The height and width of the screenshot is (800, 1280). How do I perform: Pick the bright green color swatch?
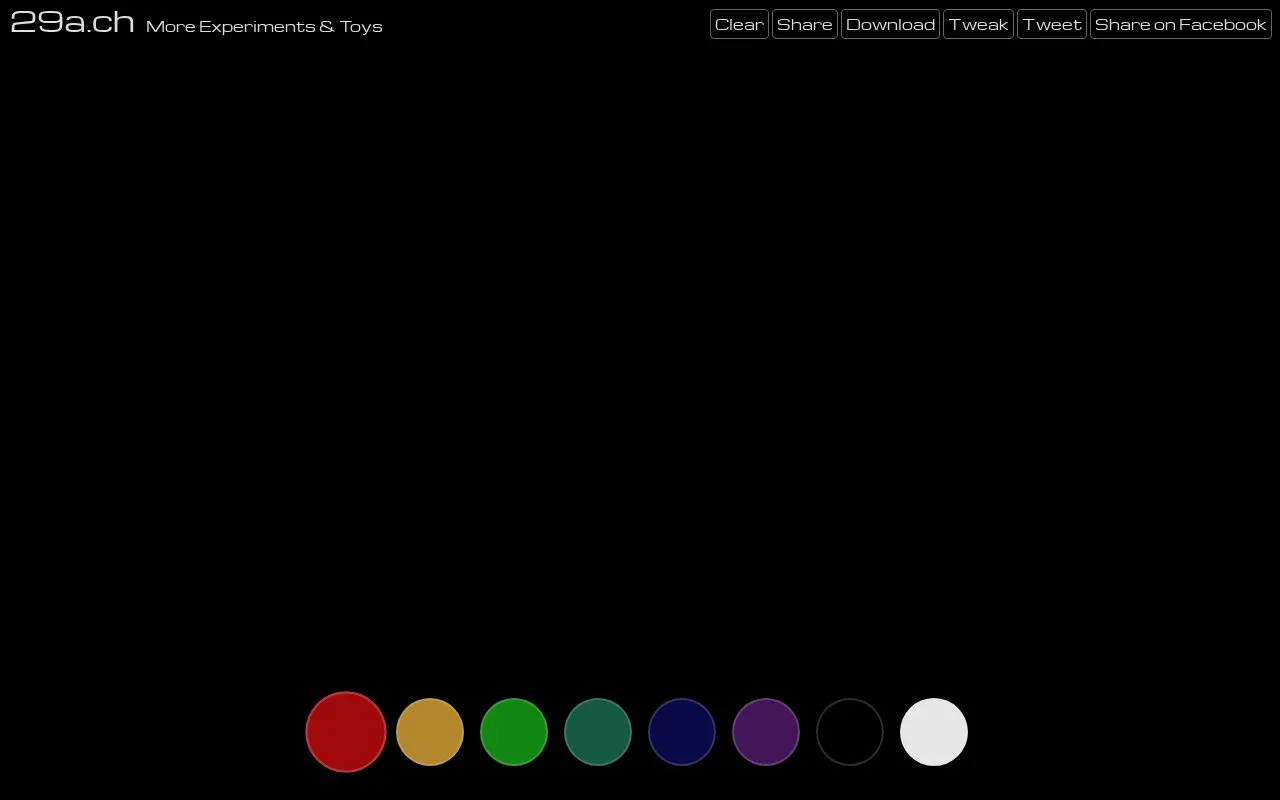point(514,732)
